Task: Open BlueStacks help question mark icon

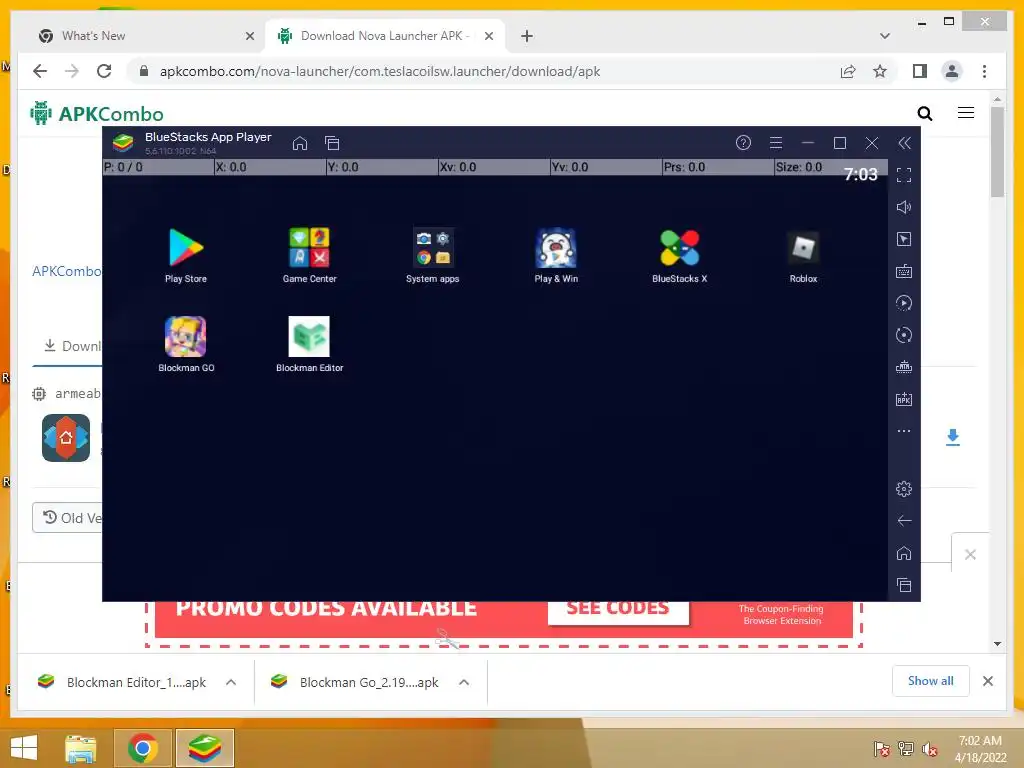Action: click(x=743, y=142)
